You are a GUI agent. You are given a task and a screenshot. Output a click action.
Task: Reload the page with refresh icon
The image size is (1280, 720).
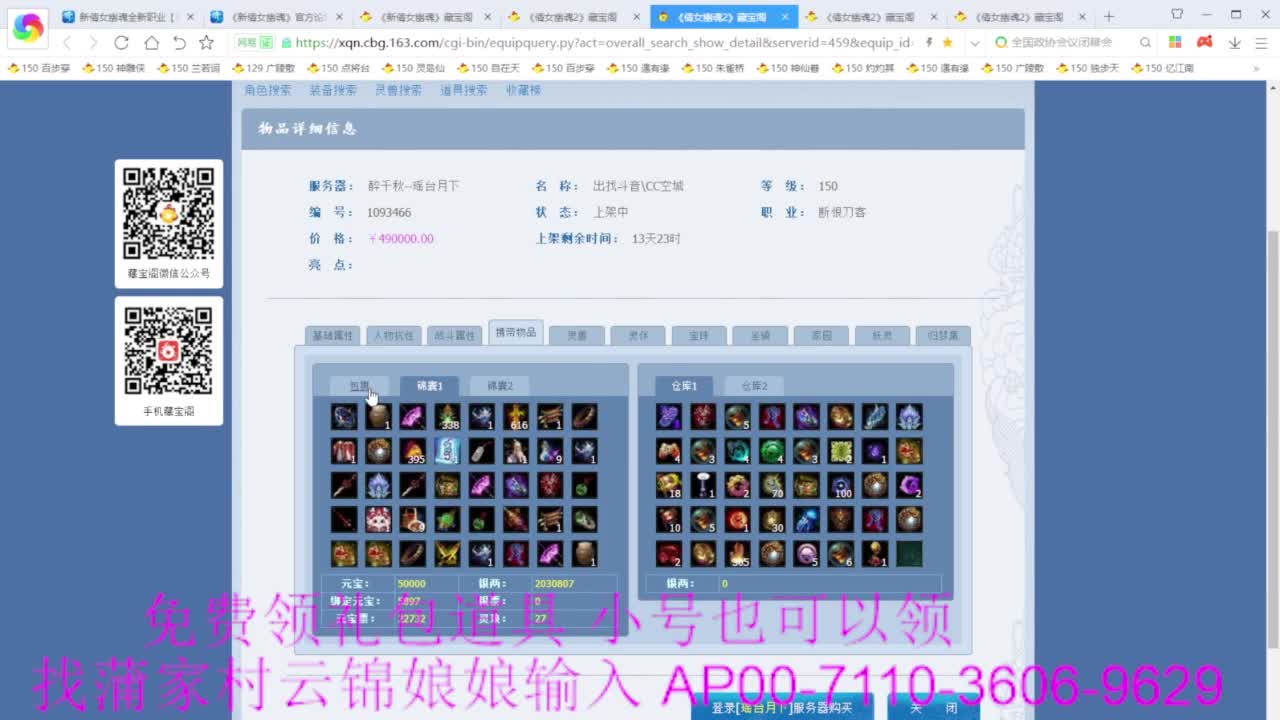point(121,42)
